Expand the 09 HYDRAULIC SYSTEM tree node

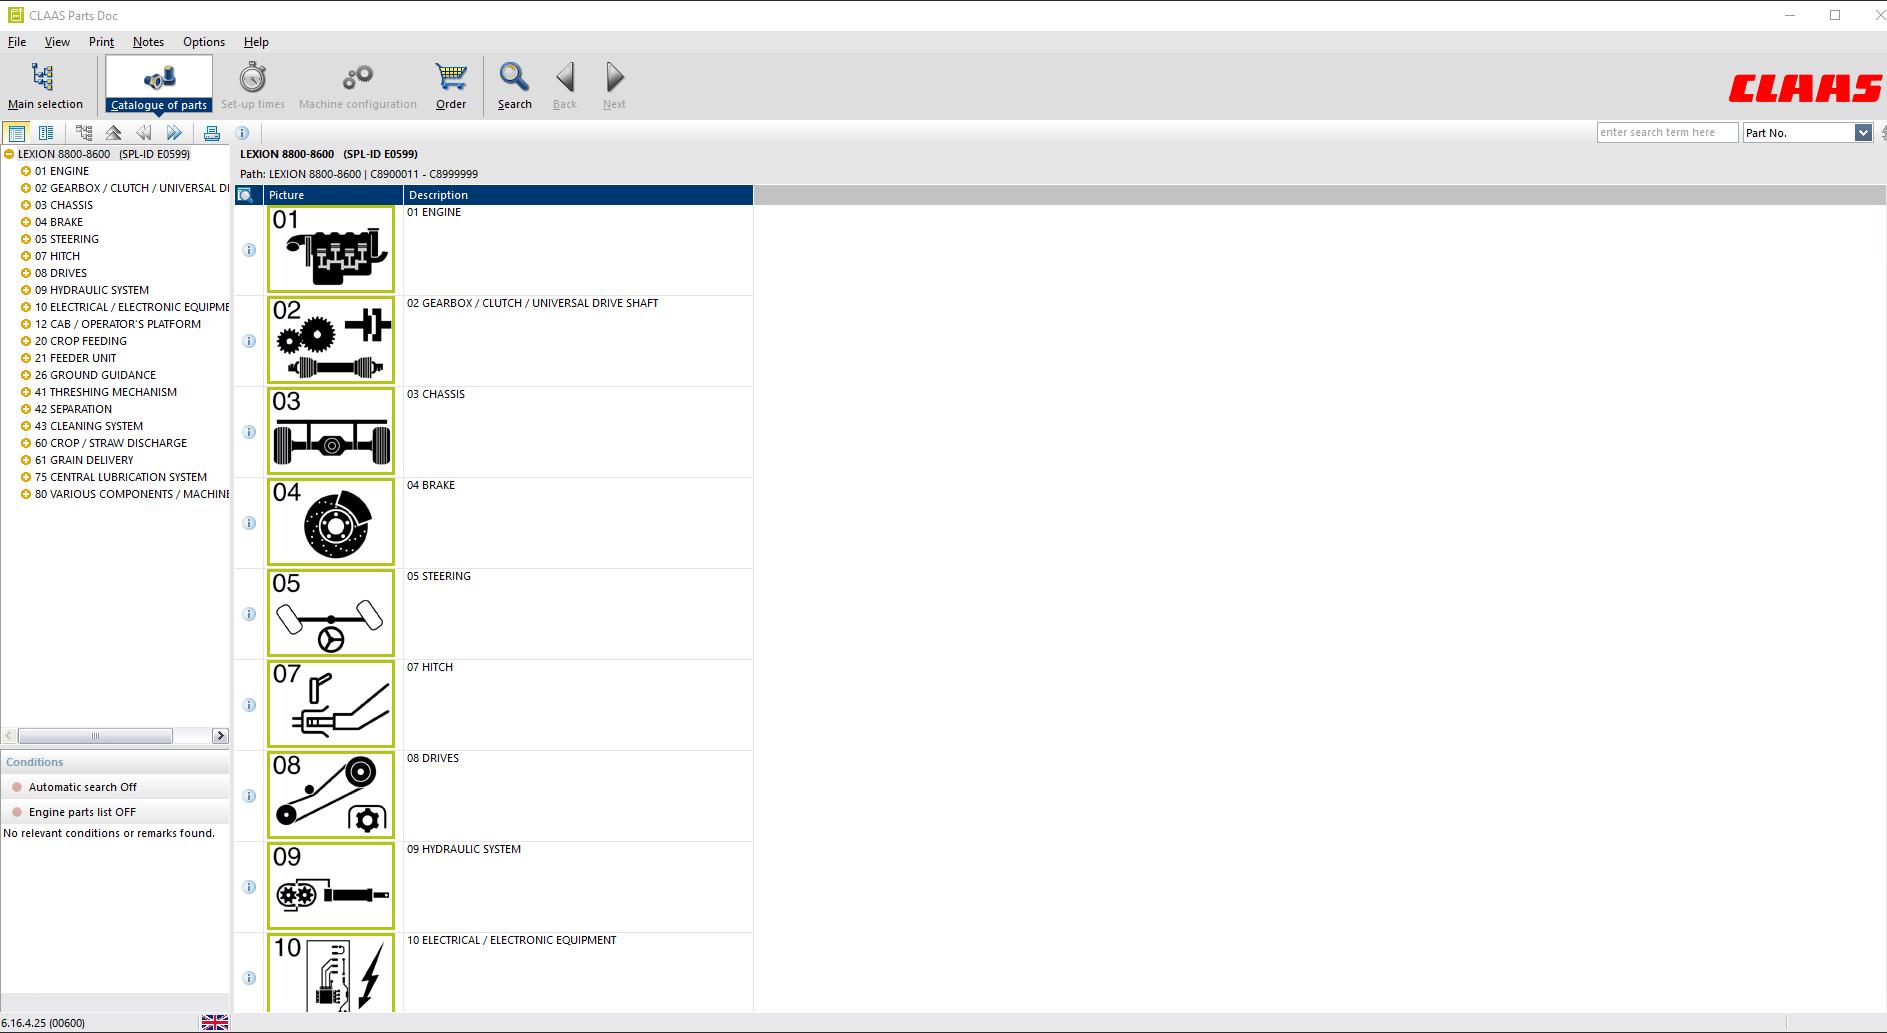(x=26, y=290)
